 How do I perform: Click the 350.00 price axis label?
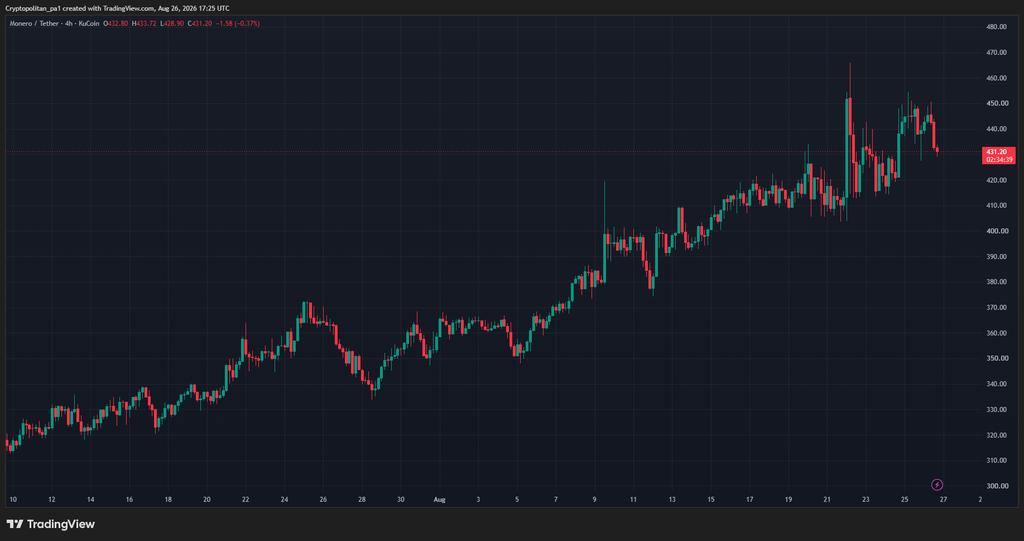(x=997, y=358)
